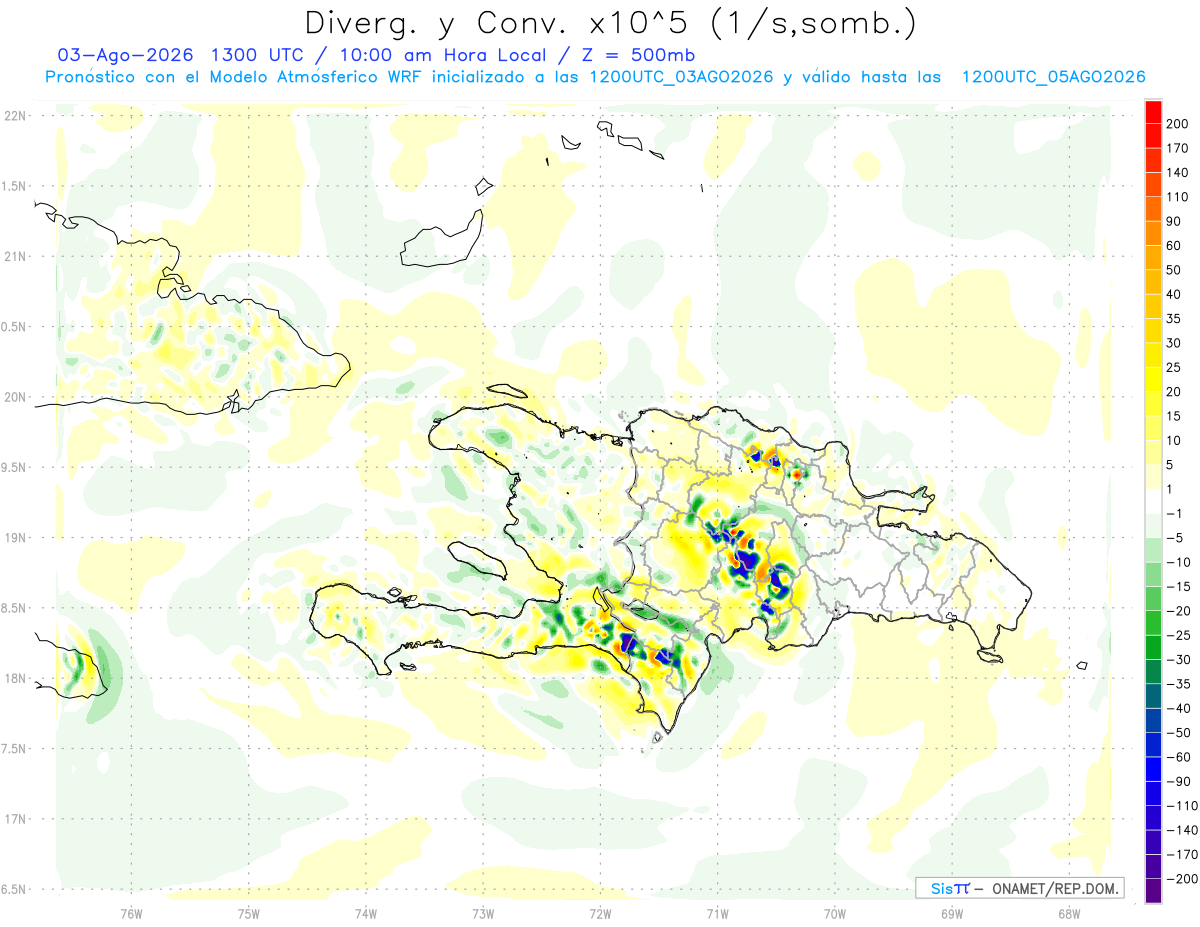Click the '1200UTC_03AGO2026' initialization text
The image size is (1200, 927).
coord(681,77)
